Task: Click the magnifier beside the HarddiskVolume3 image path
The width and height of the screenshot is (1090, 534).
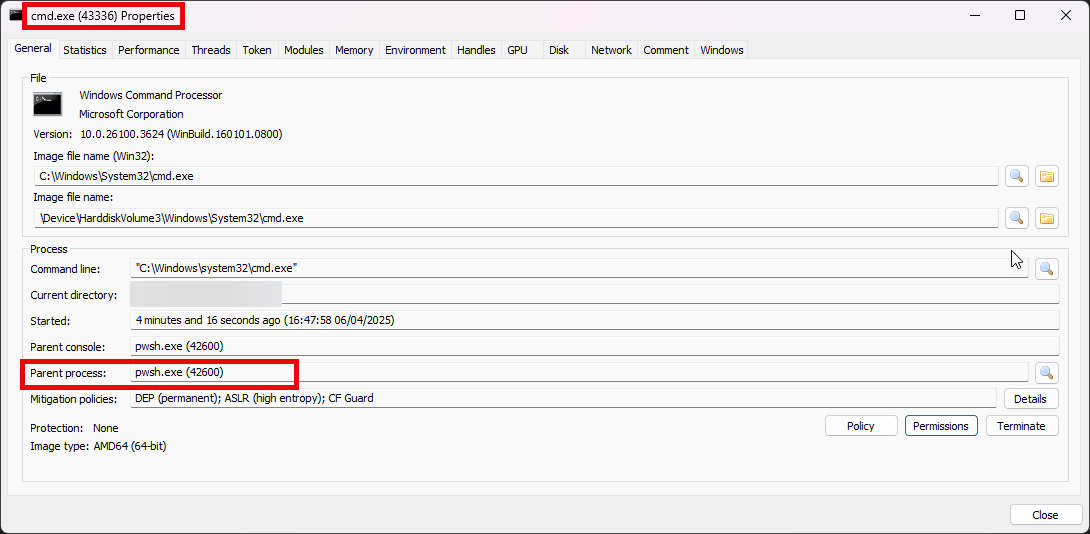Action: pyautogui.click(x=1016, y=218)
